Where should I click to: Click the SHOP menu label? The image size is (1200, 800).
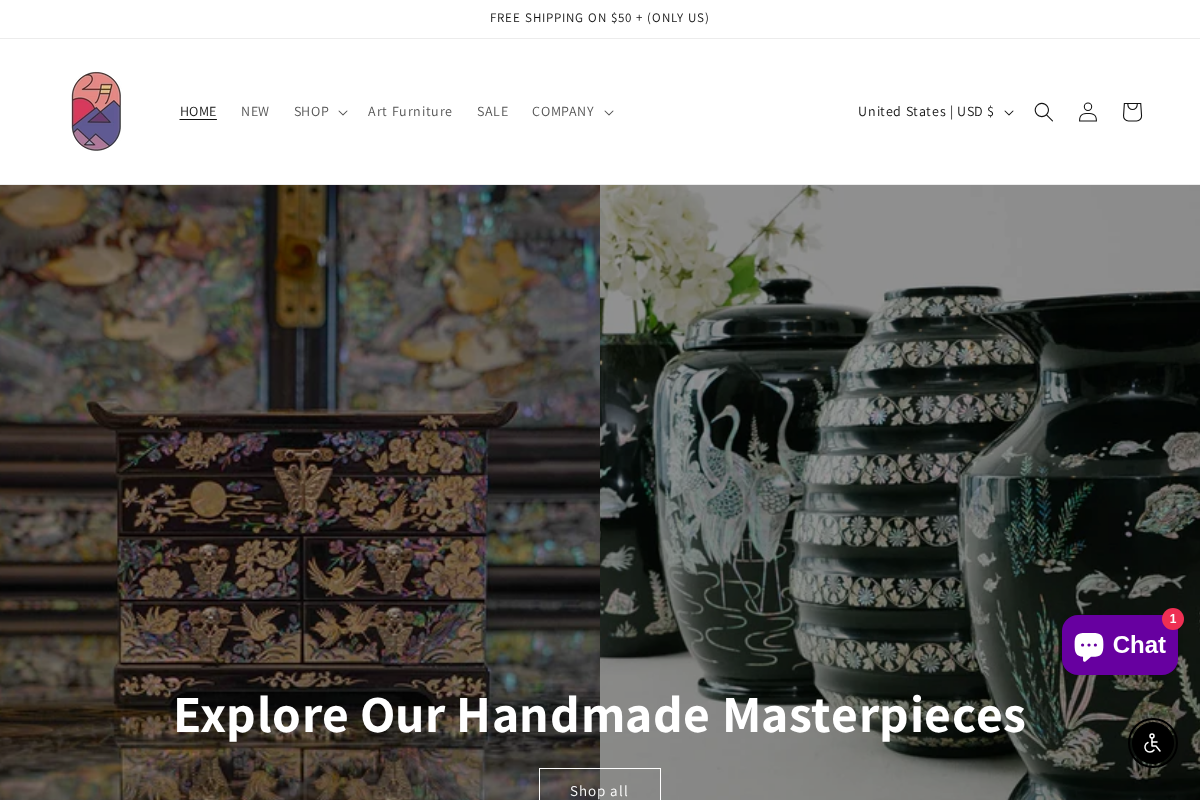(x=311, y=112)
